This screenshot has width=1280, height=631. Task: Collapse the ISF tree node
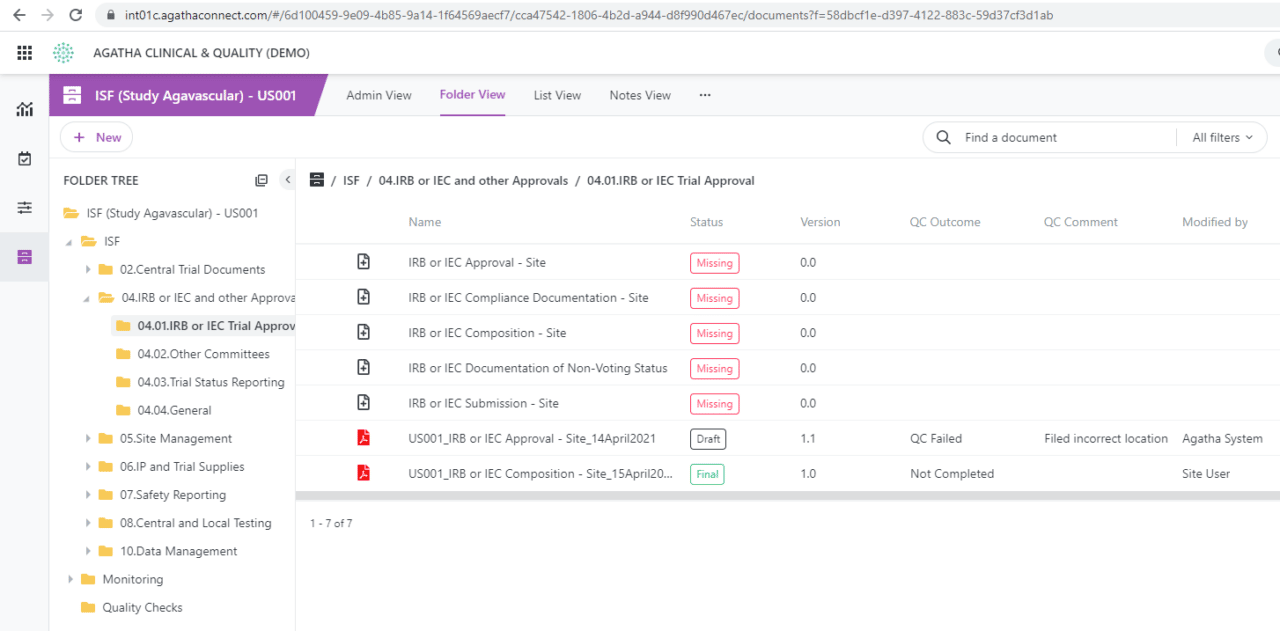70,241
